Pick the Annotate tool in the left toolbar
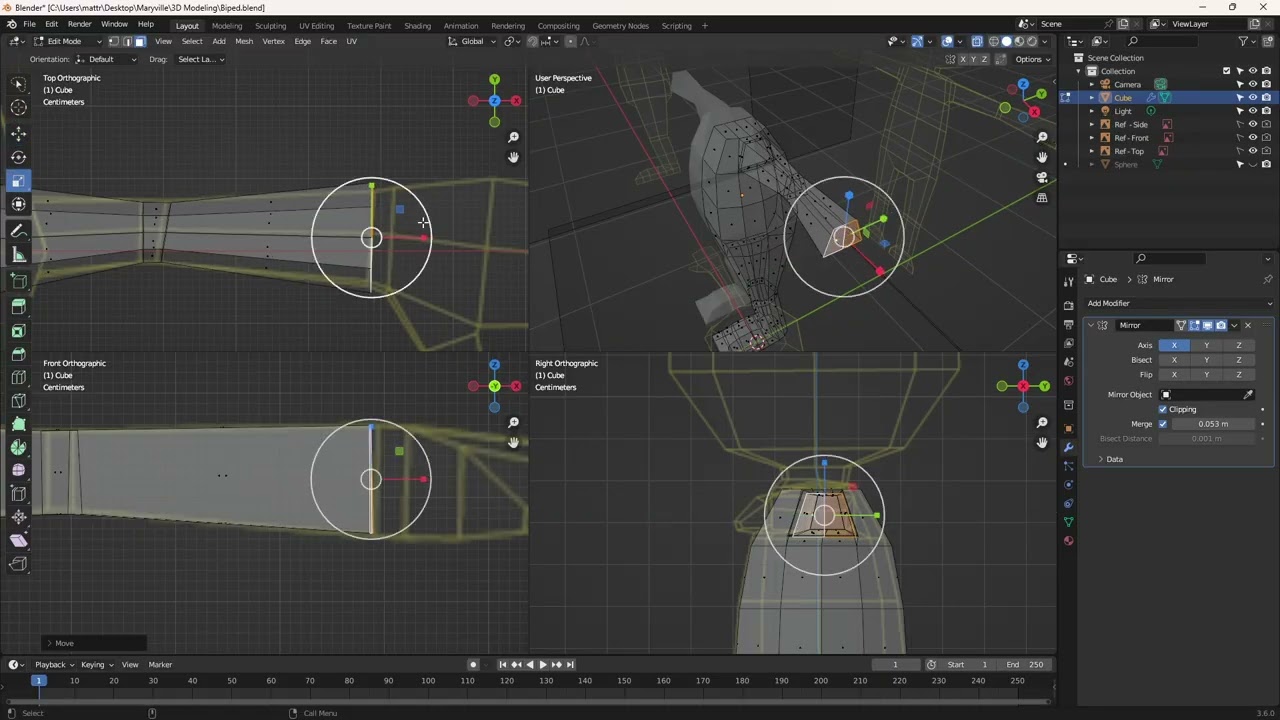This screenshot has width=1280, height=720. (x=18, y=231)
